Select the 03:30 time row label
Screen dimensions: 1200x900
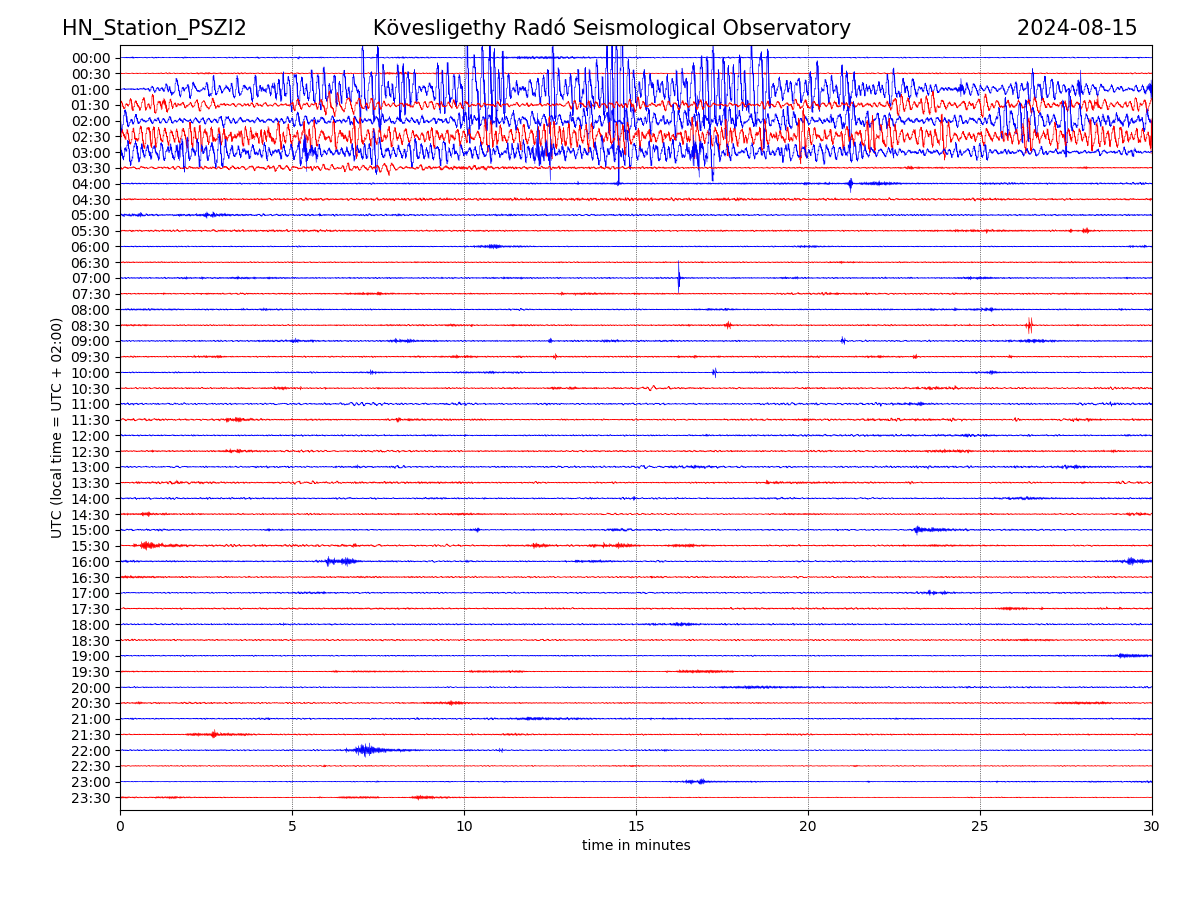click(x=91, y=168)
